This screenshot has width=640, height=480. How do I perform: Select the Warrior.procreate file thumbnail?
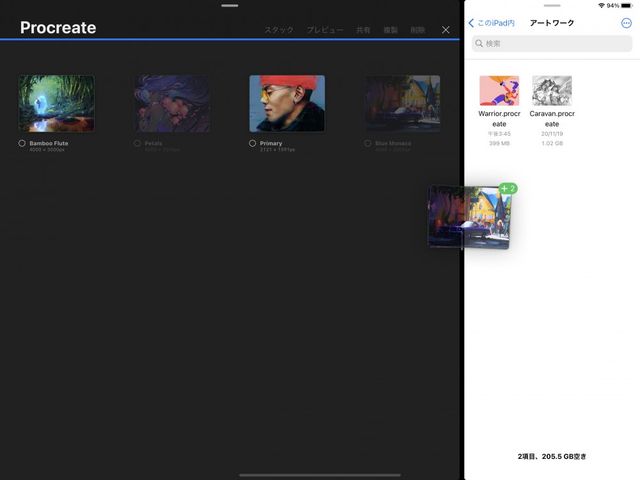(499, 91)
